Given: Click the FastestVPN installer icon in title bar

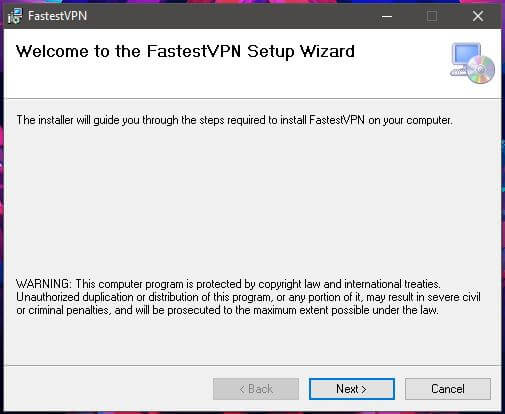Looking at the screenshot, I should (15, 16).
